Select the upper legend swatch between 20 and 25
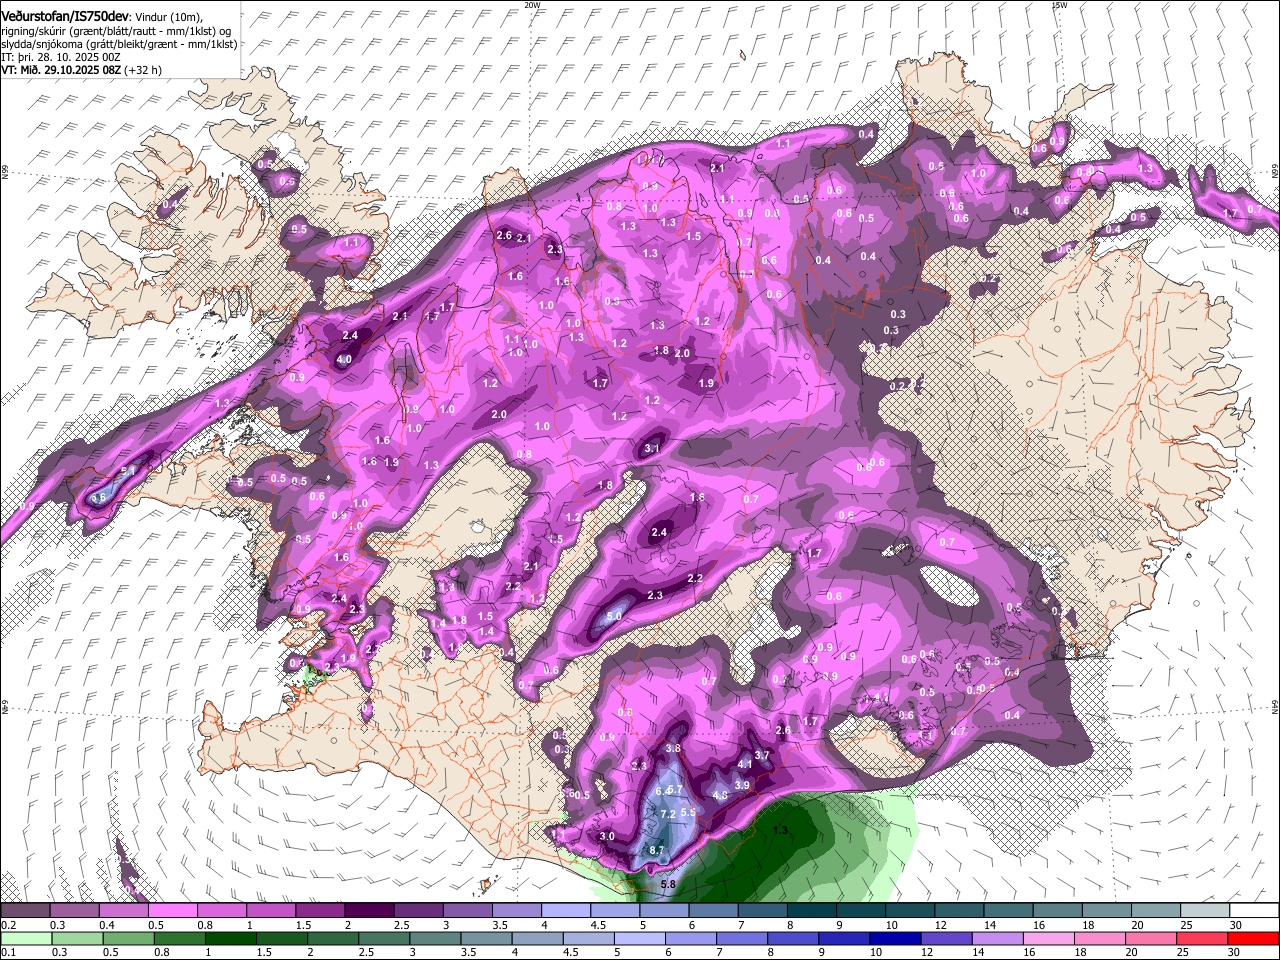 [x=1157, y=911]
